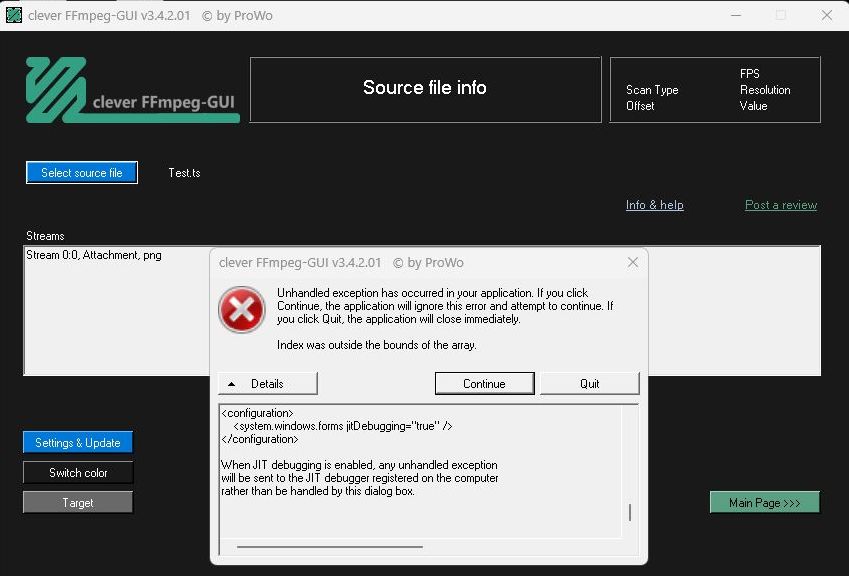Collapse the Details section of the dialog
Viewport: 849px width, 576px height.
tap(267, 384)
